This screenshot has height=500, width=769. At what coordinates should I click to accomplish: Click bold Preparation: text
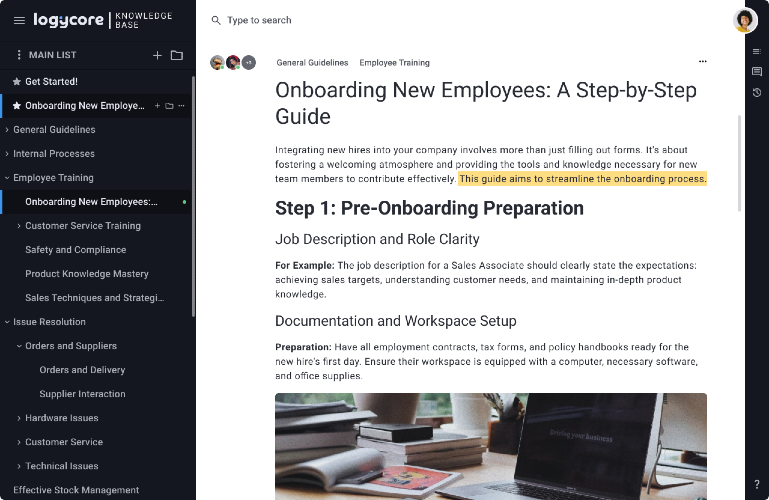[x=303, y=347]
